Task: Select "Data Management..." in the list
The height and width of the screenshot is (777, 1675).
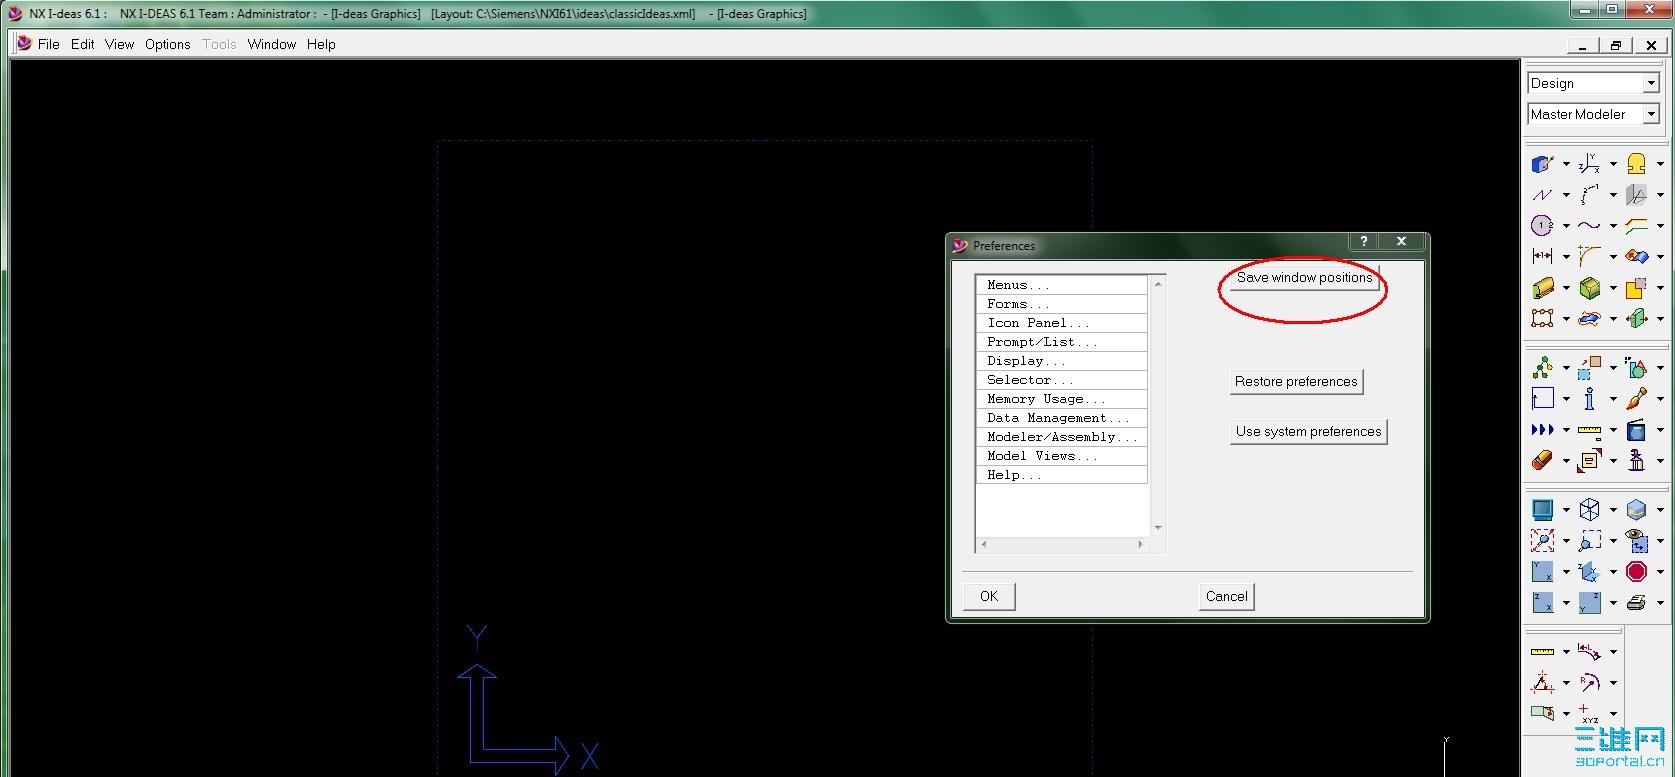Action: click(x=1062, y=418)
